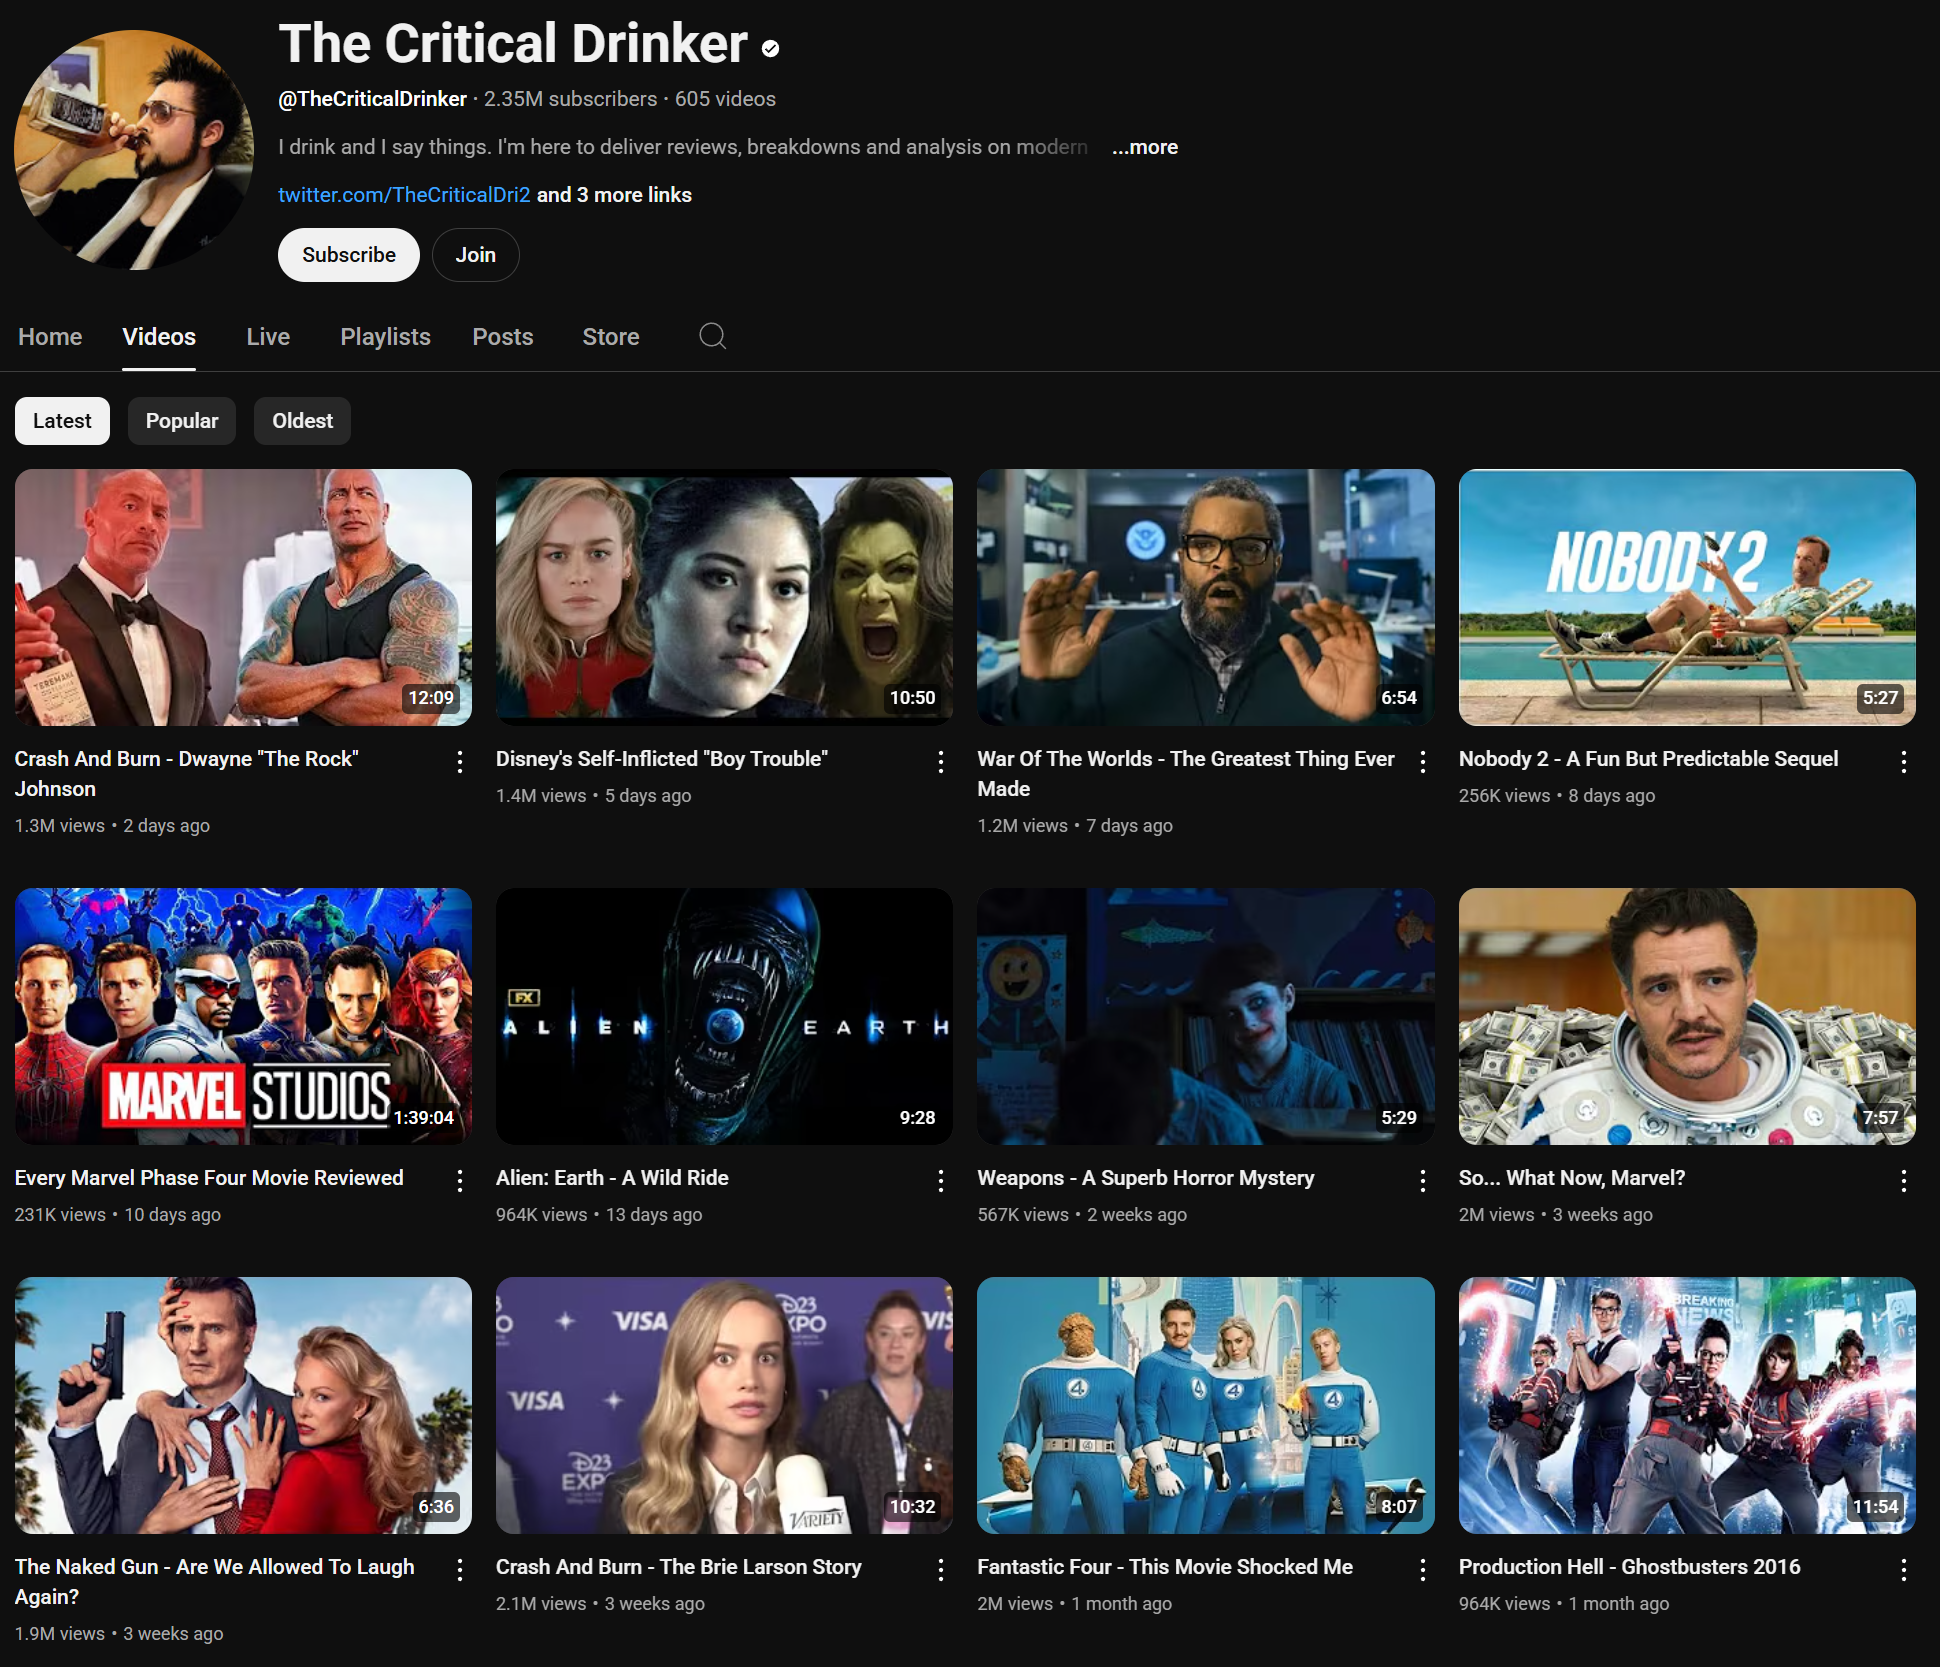Open title link Alien: Earth - A Wild Ride

tap(612, 1178)
